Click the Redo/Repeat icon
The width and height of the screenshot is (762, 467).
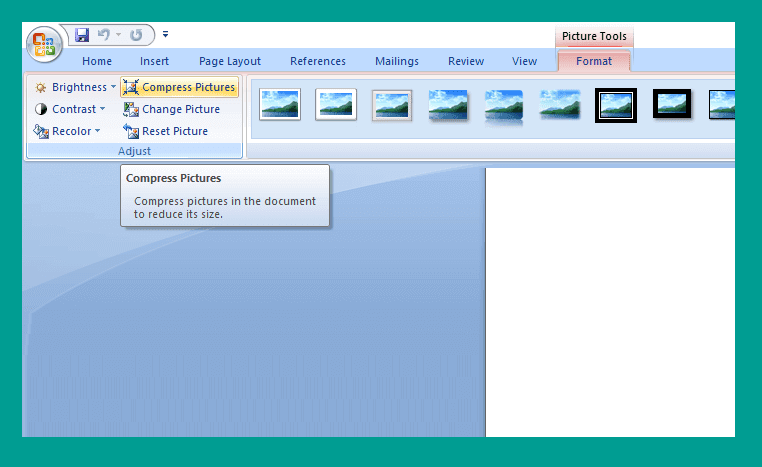pyautogui.click(x=136, y=35)
